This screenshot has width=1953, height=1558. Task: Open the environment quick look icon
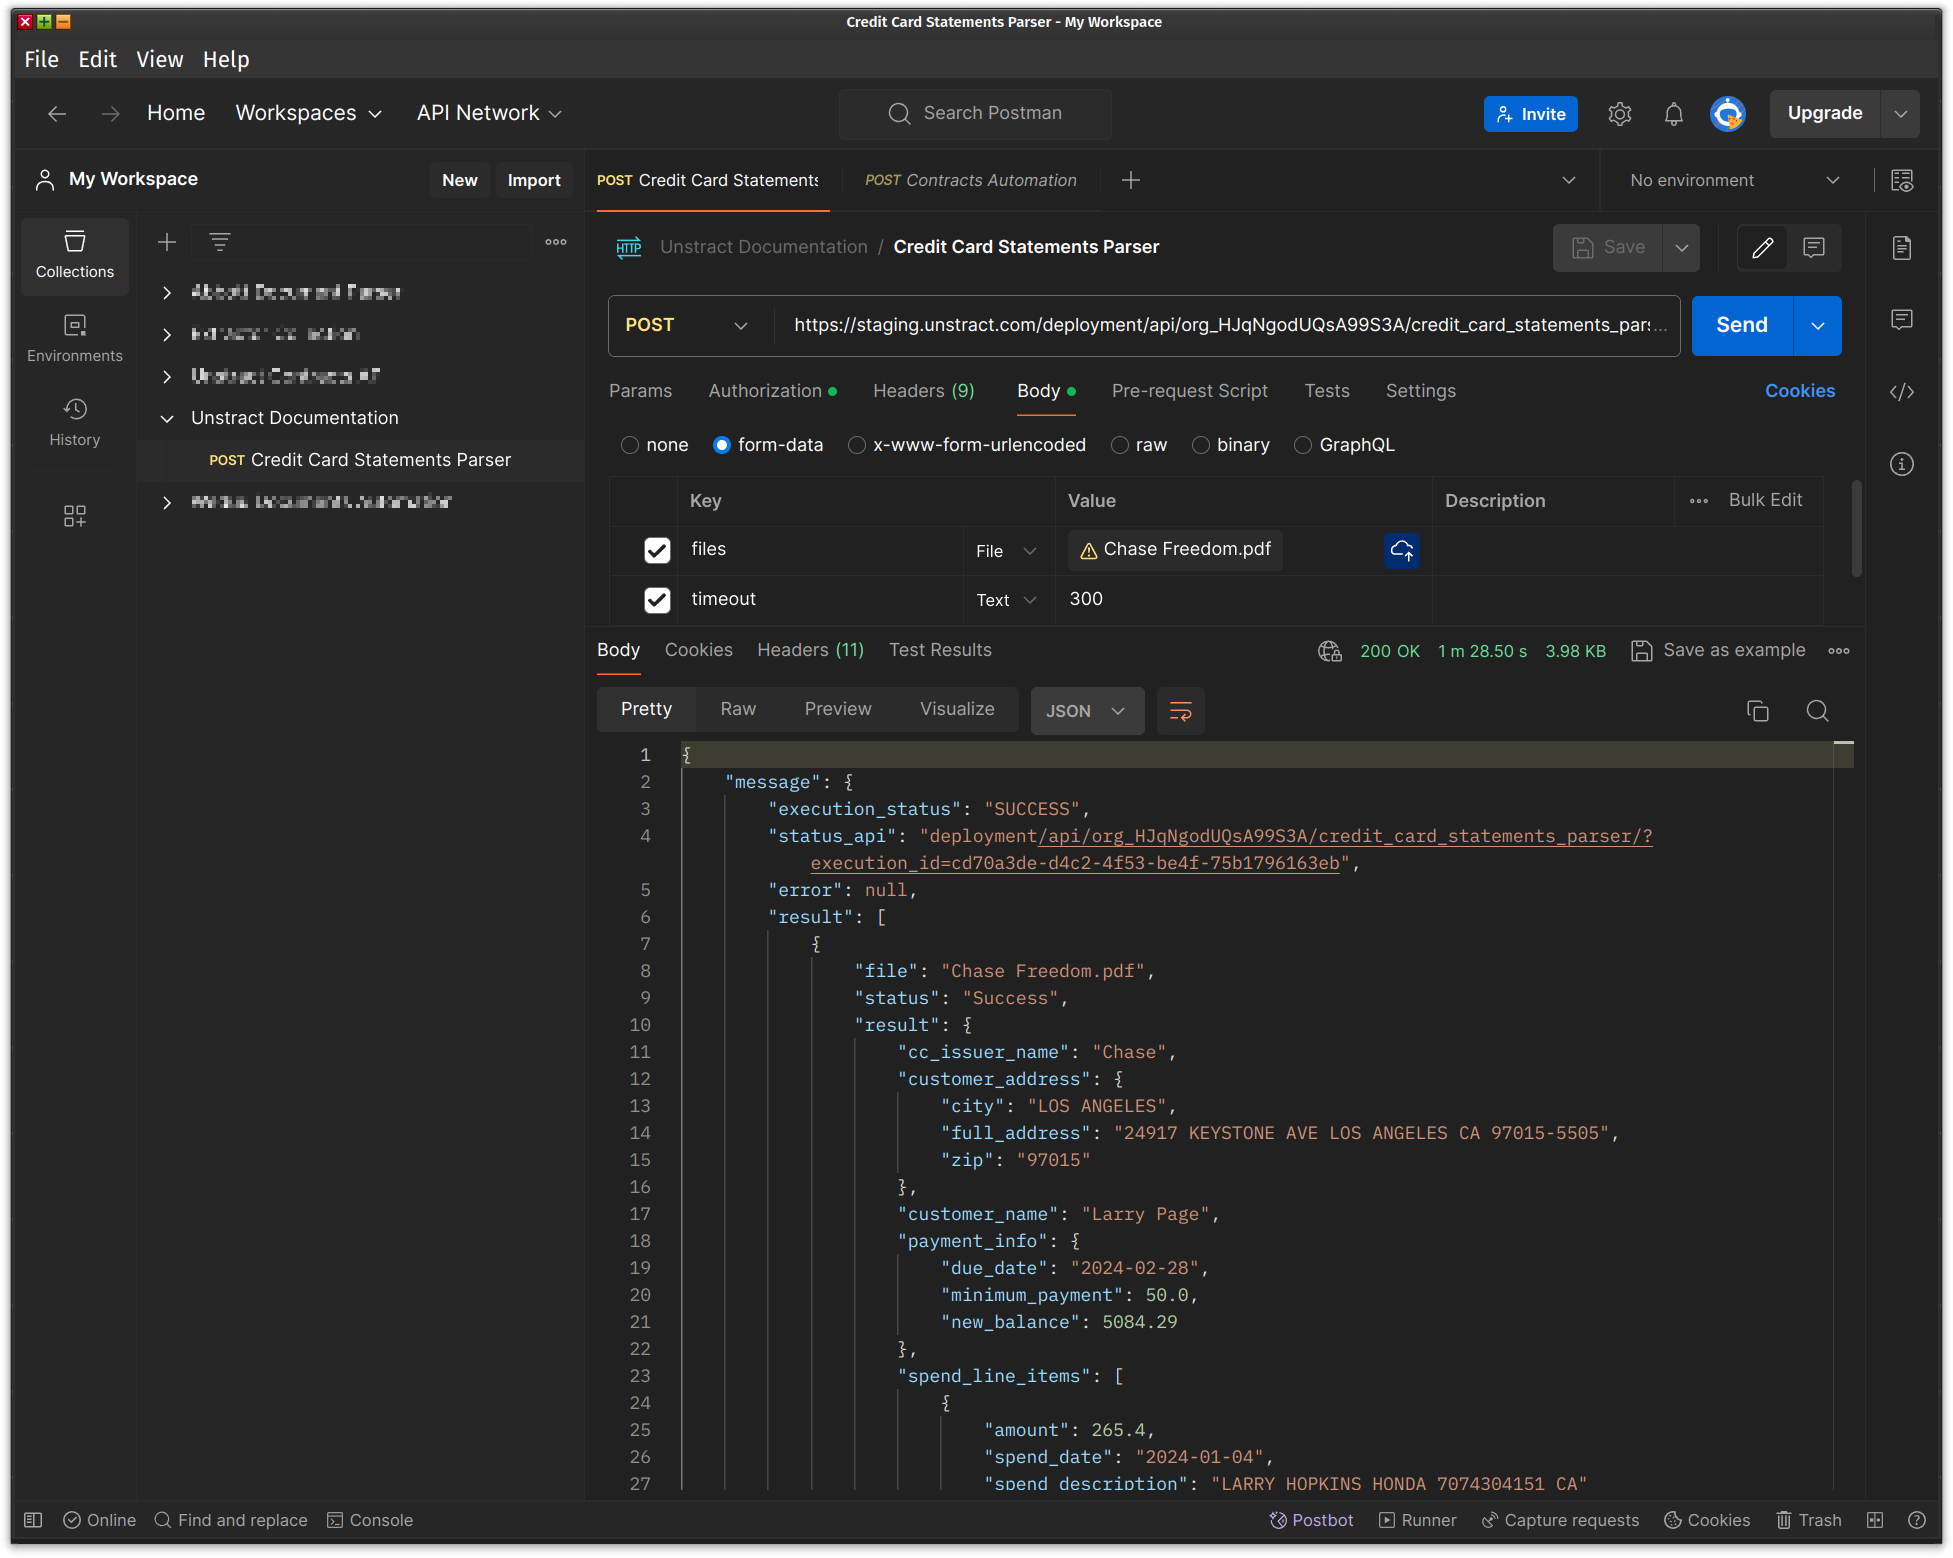tap(1902, 180)
